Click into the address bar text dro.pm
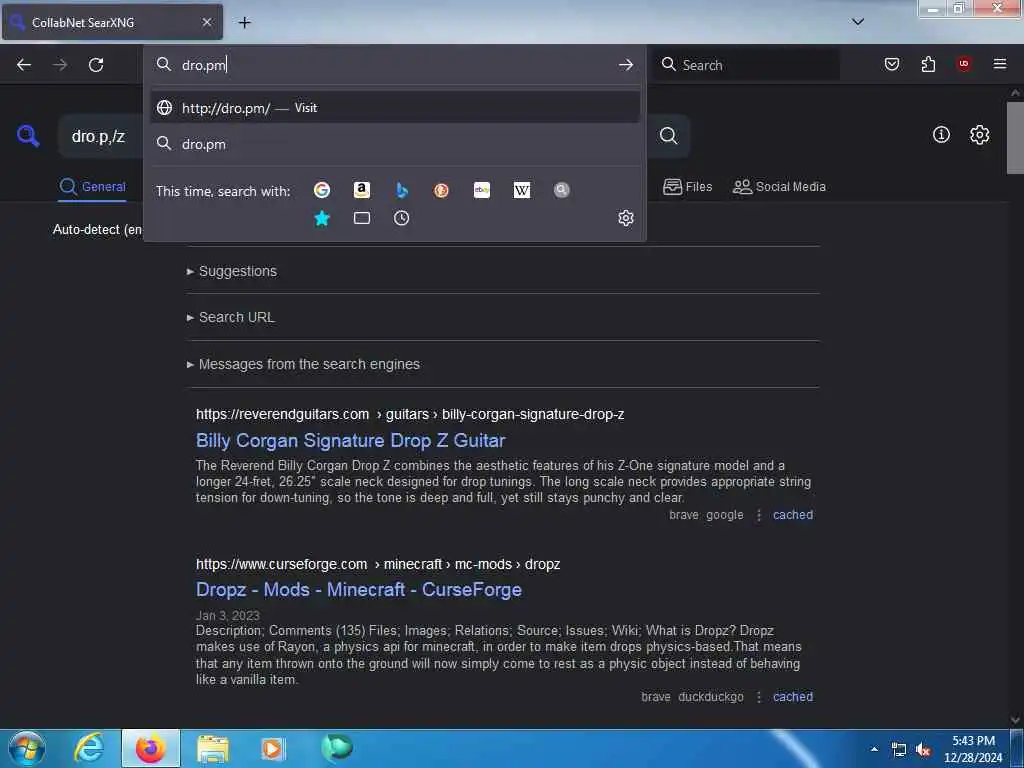Image resolution: width=1024 pixels, height=768 pixels. pos(204,65)
